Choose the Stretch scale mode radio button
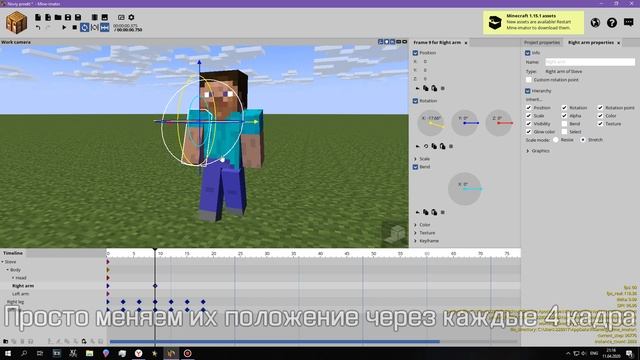This screenshot has width=640, height=360. pyautogui.click(x=583, y=140)
